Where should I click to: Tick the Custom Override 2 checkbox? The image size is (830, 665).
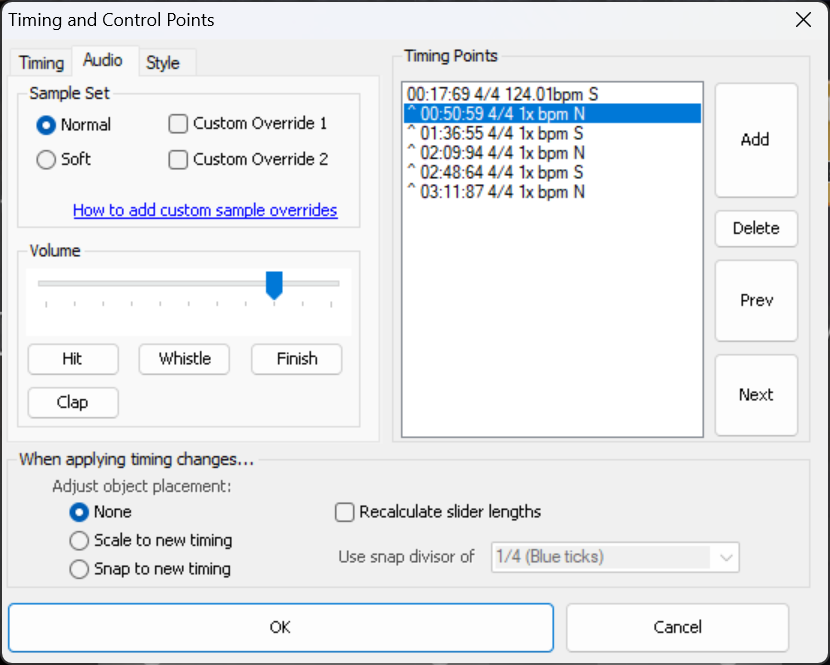(179, 159)
